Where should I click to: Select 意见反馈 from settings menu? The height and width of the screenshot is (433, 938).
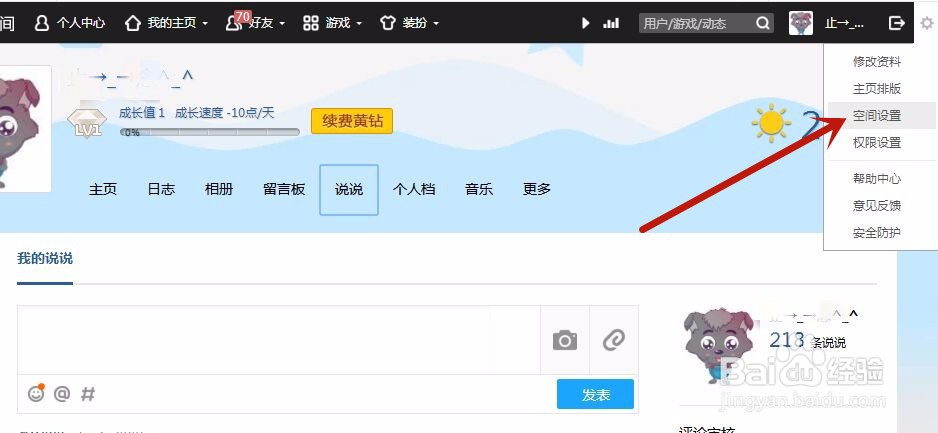pyautogui.click(x=876, y=205)
